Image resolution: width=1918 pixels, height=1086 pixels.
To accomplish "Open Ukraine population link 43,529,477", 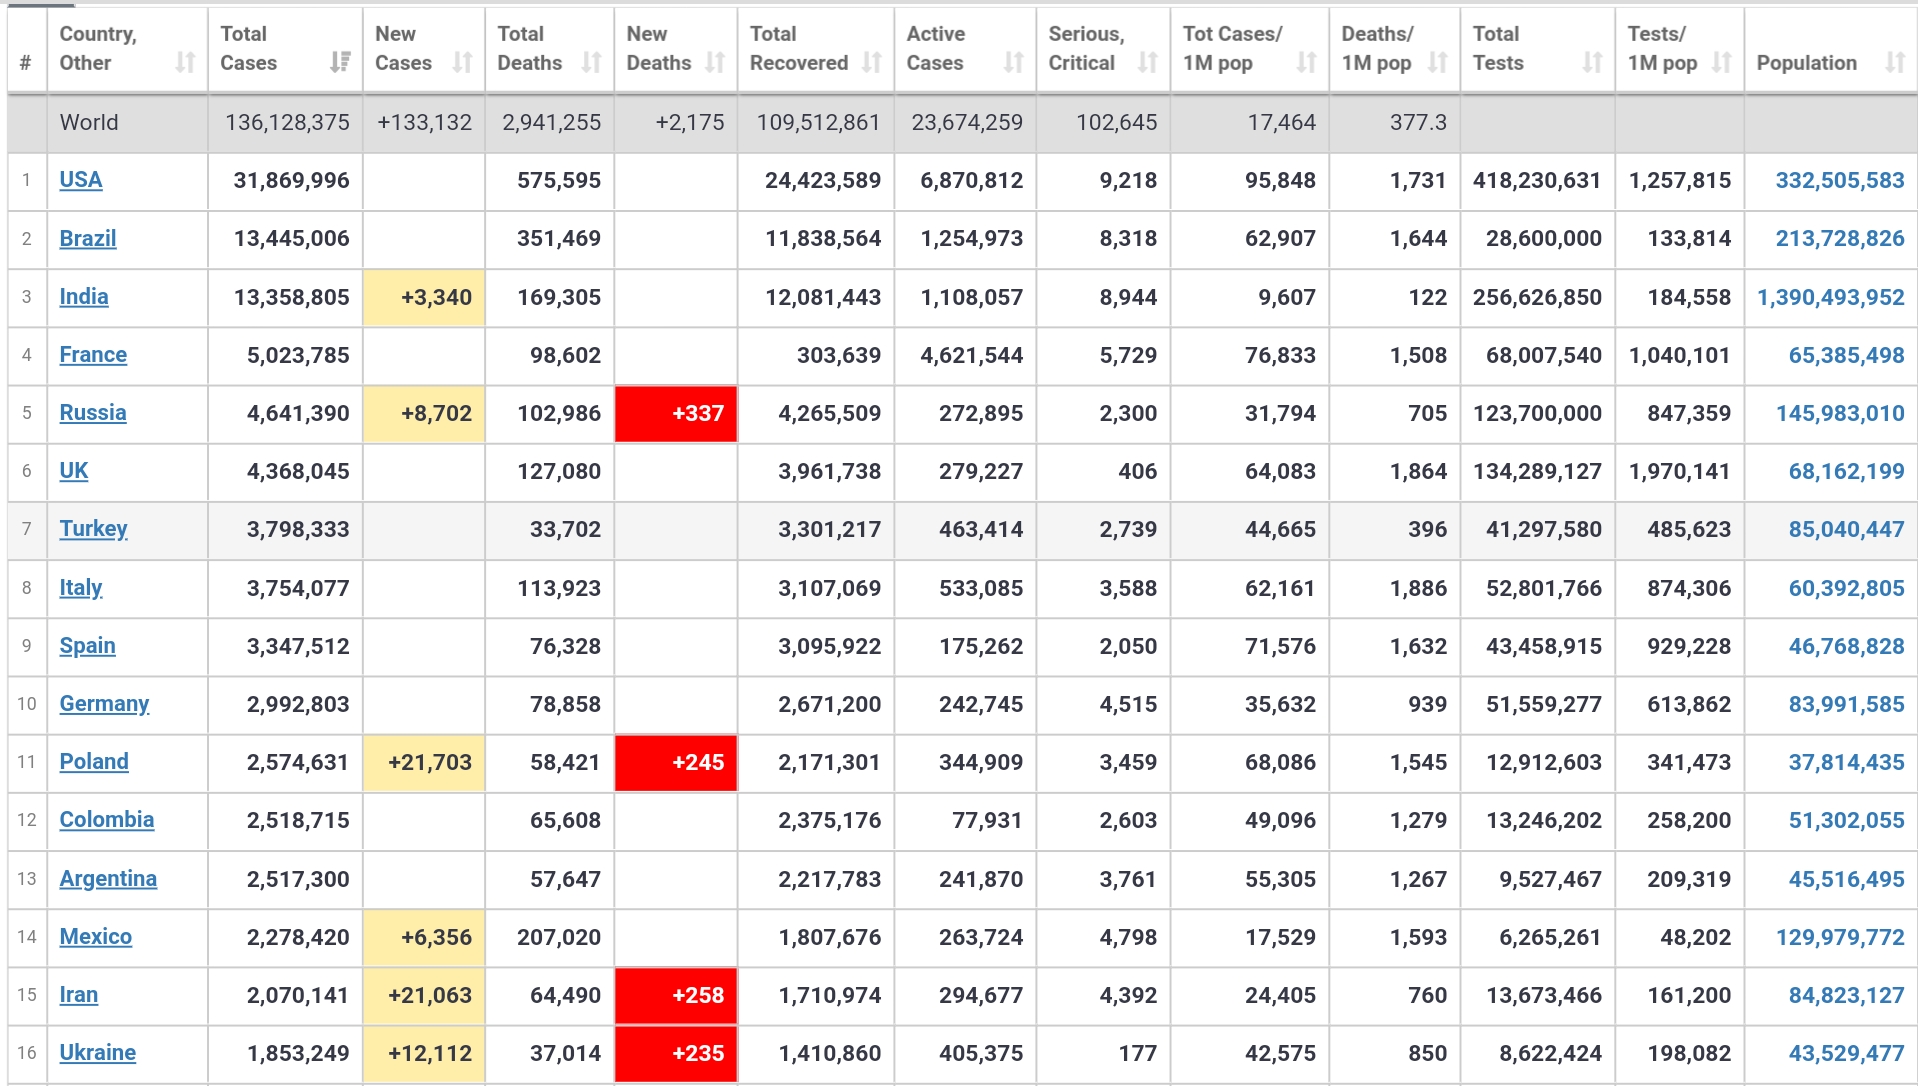I will point(1847,1053).
